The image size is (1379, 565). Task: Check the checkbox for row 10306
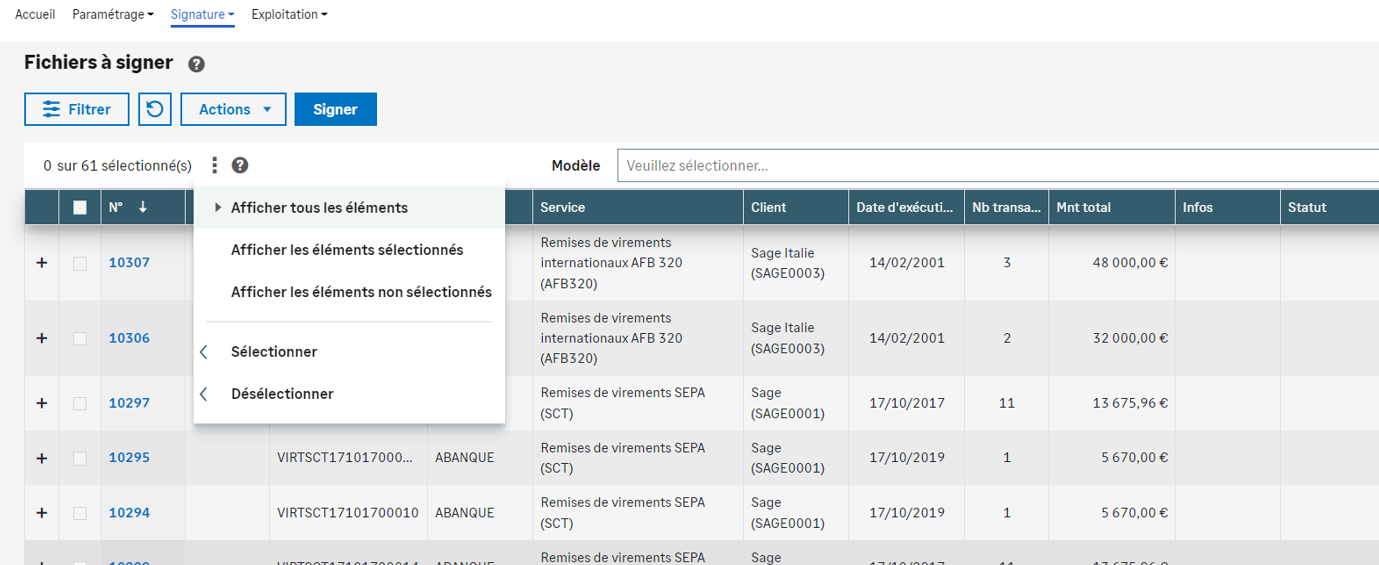click(80, 339)
